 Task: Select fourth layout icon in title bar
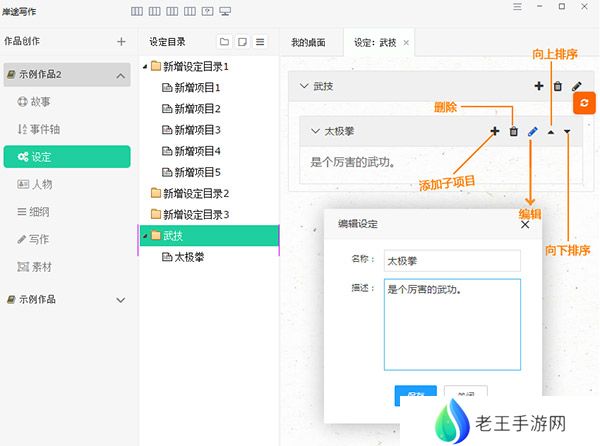(x=189, y=11)
